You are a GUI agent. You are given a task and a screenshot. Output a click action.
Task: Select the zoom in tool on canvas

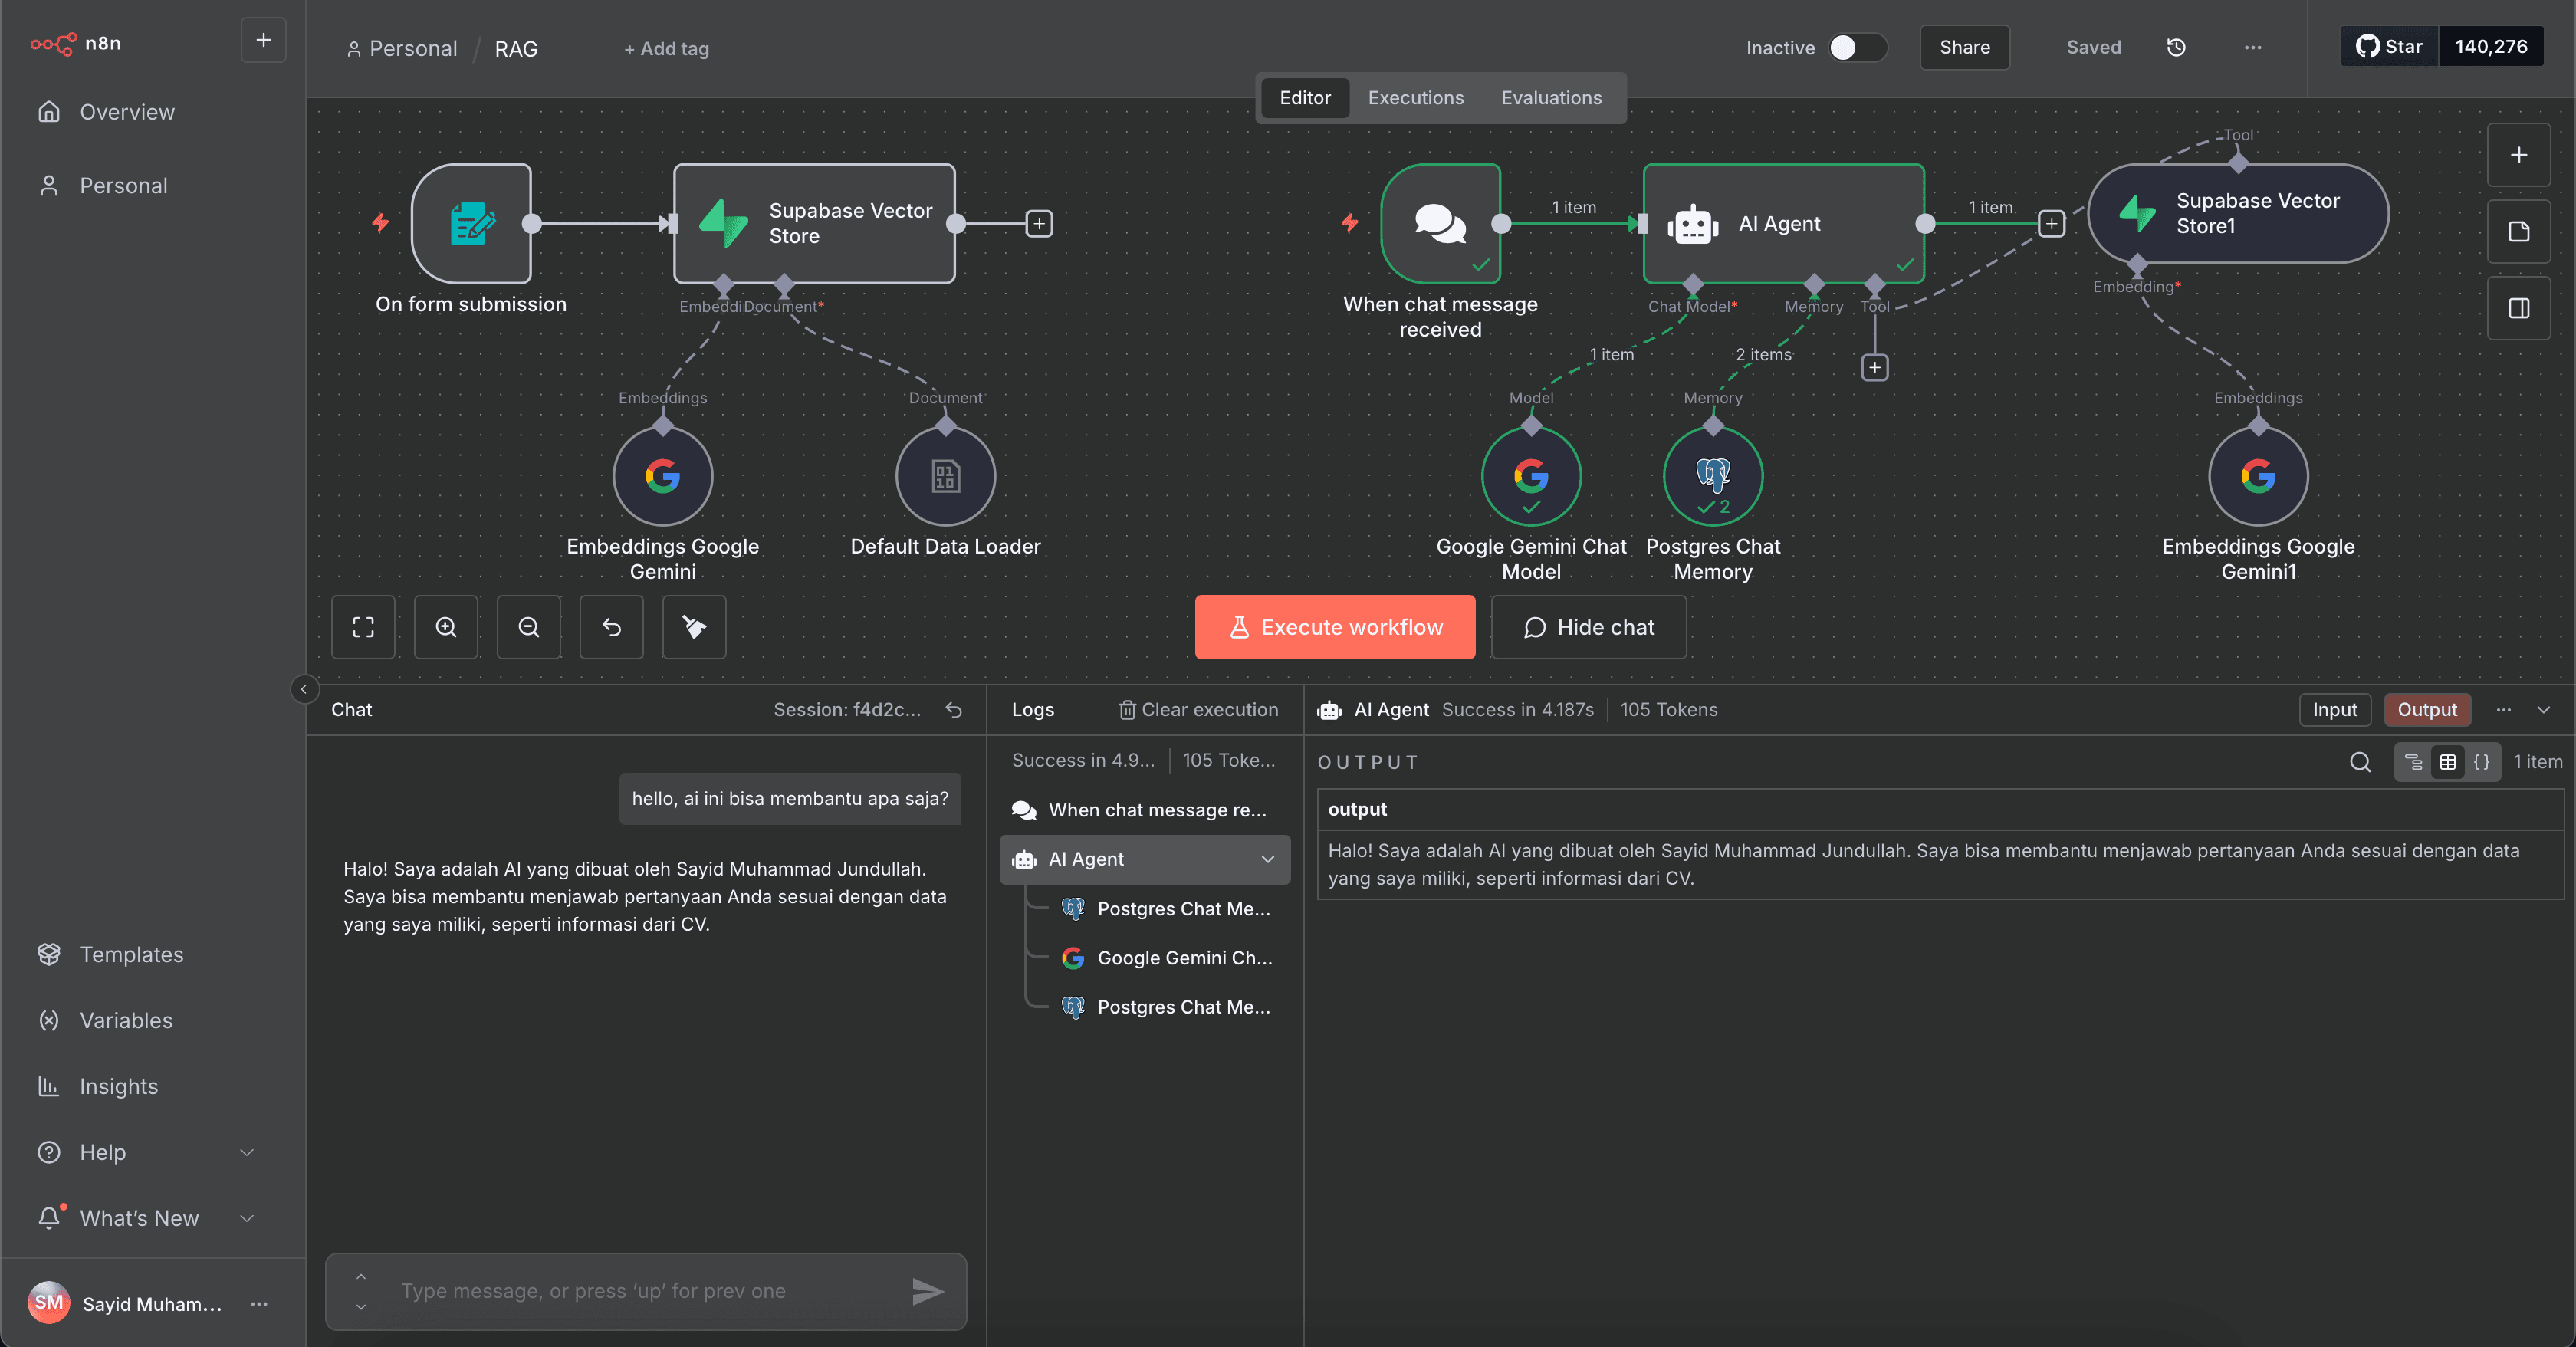(x=446, y=627)
